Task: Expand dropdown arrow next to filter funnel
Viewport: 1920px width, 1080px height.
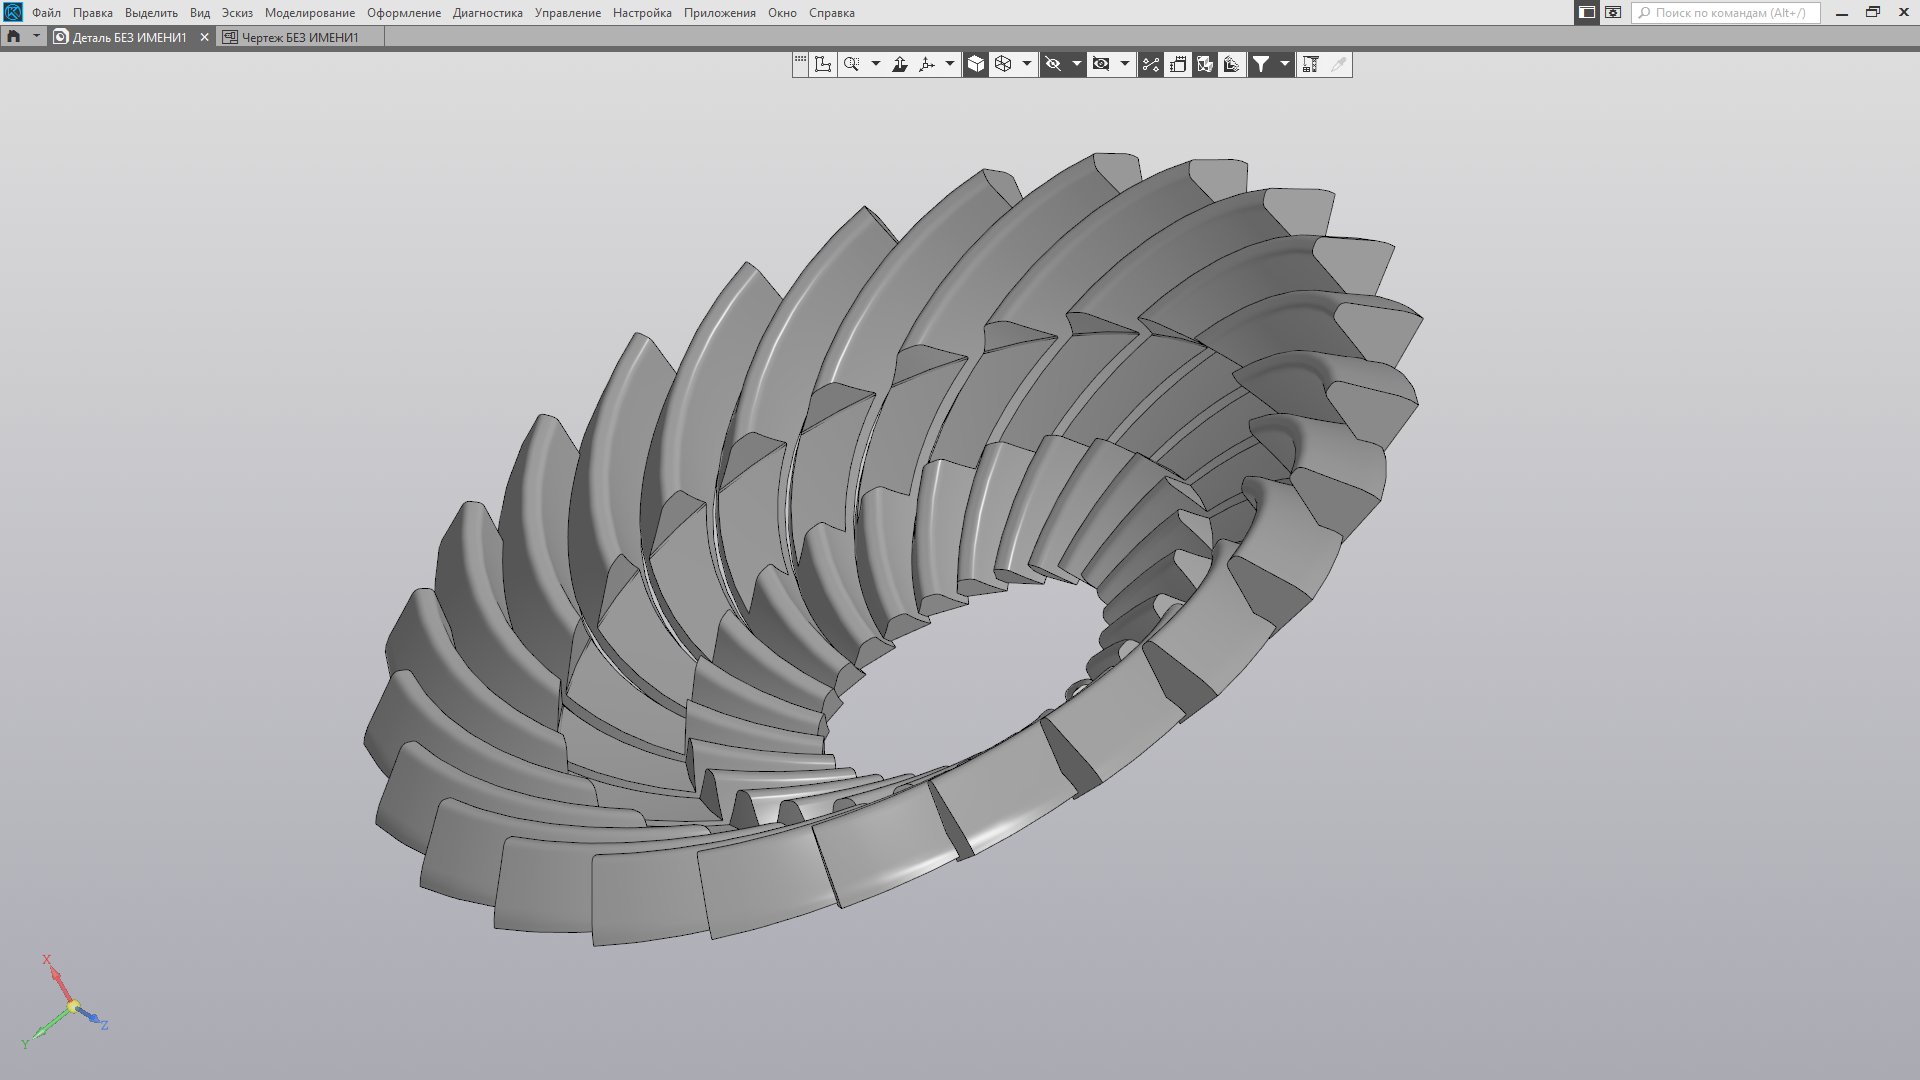Action: [1285, 64]
